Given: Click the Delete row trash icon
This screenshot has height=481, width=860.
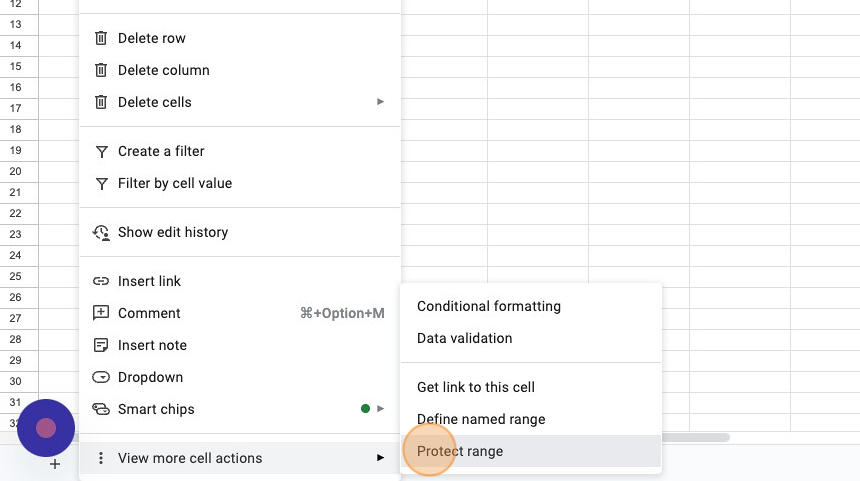Looking at the screenshot, I should (x=101, y=38).
